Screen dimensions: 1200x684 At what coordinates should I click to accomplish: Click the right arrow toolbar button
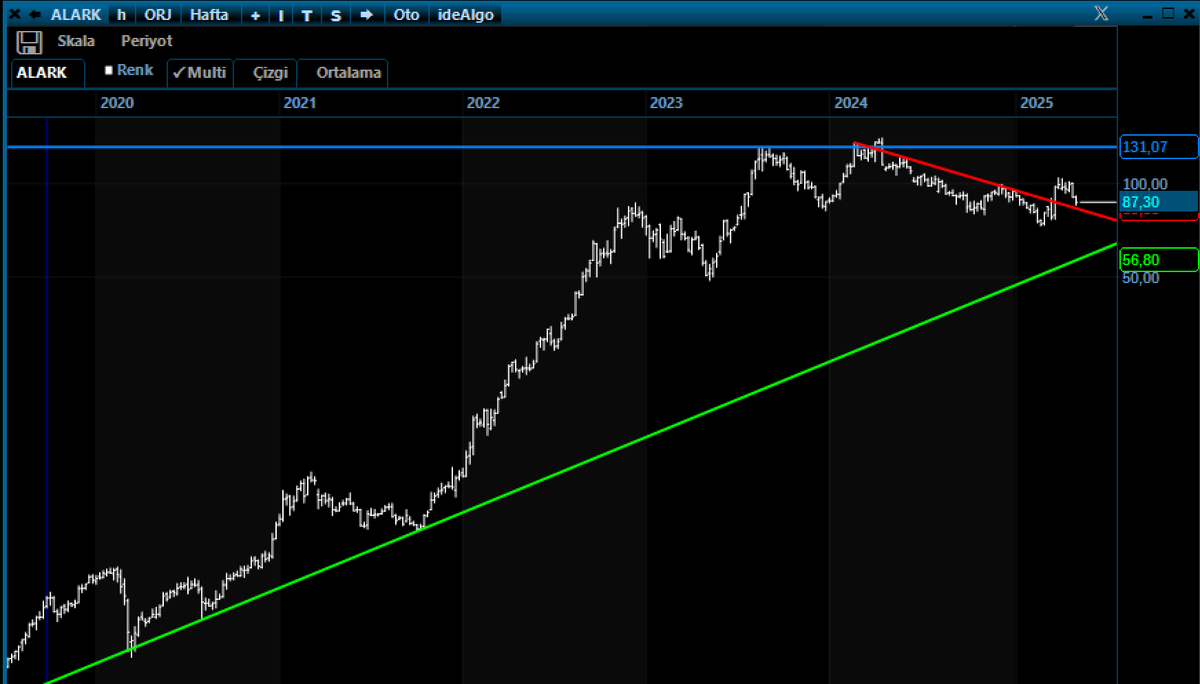coord(367,15)
